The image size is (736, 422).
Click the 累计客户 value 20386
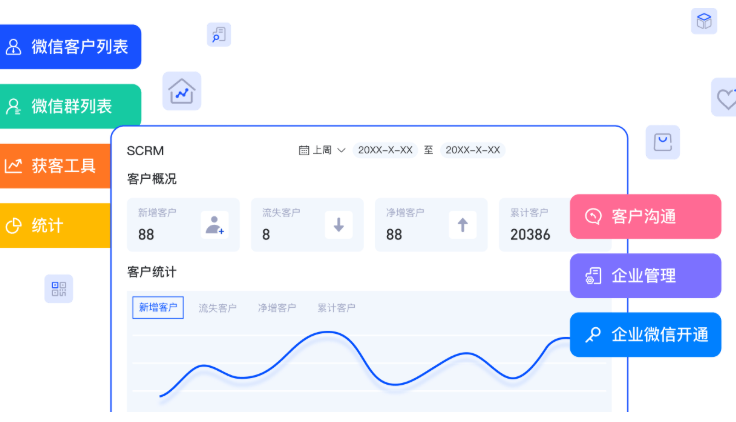pyautogui.click(x=530, y=235)
